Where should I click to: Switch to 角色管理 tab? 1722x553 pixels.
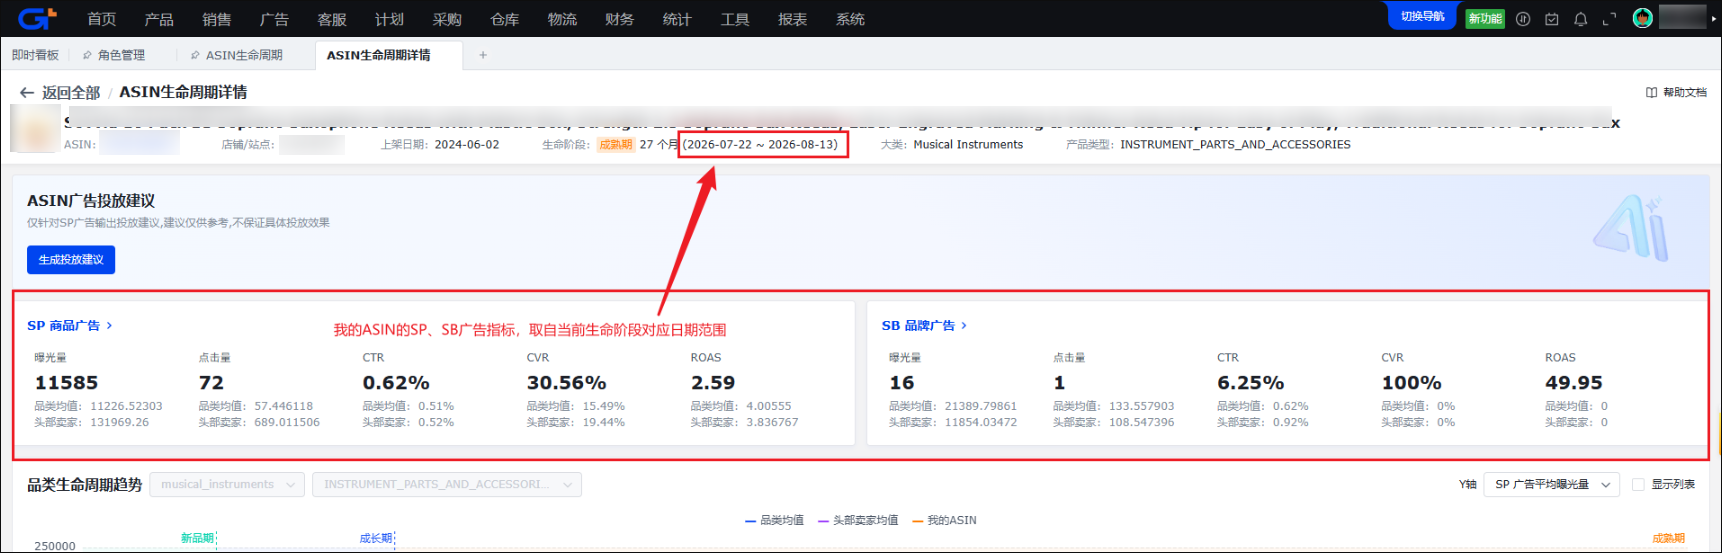coord(121,55)
